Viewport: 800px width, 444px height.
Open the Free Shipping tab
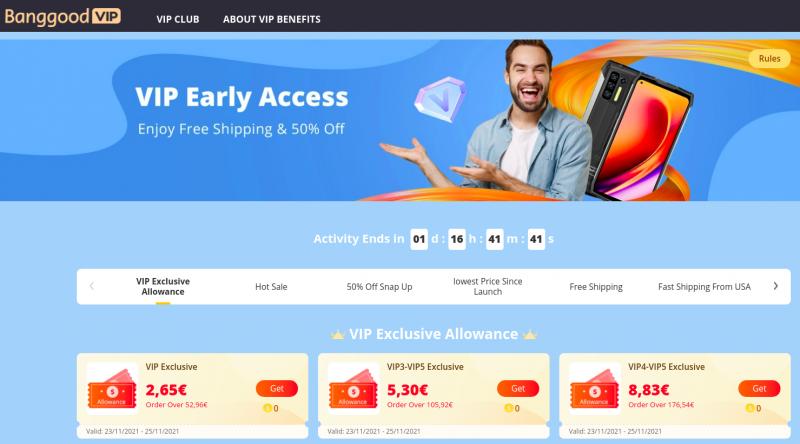(x=596, y=287)
